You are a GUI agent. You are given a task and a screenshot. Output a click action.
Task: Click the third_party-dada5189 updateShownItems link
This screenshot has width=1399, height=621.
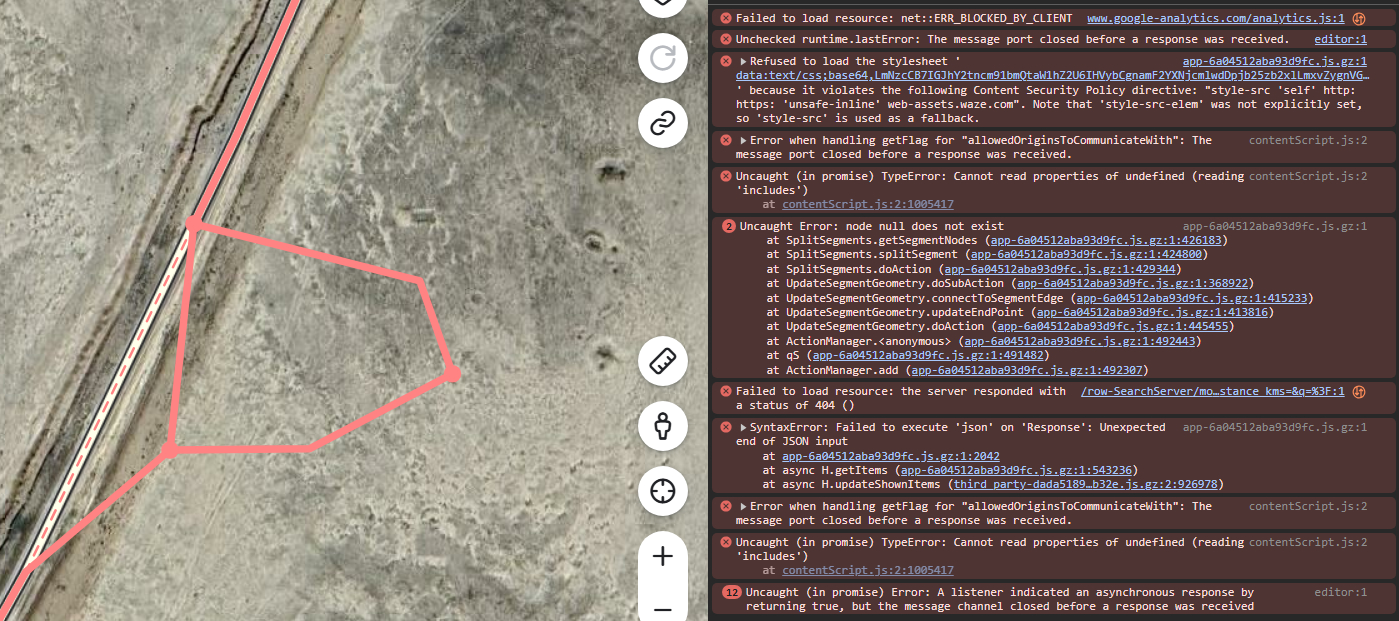1085,485
